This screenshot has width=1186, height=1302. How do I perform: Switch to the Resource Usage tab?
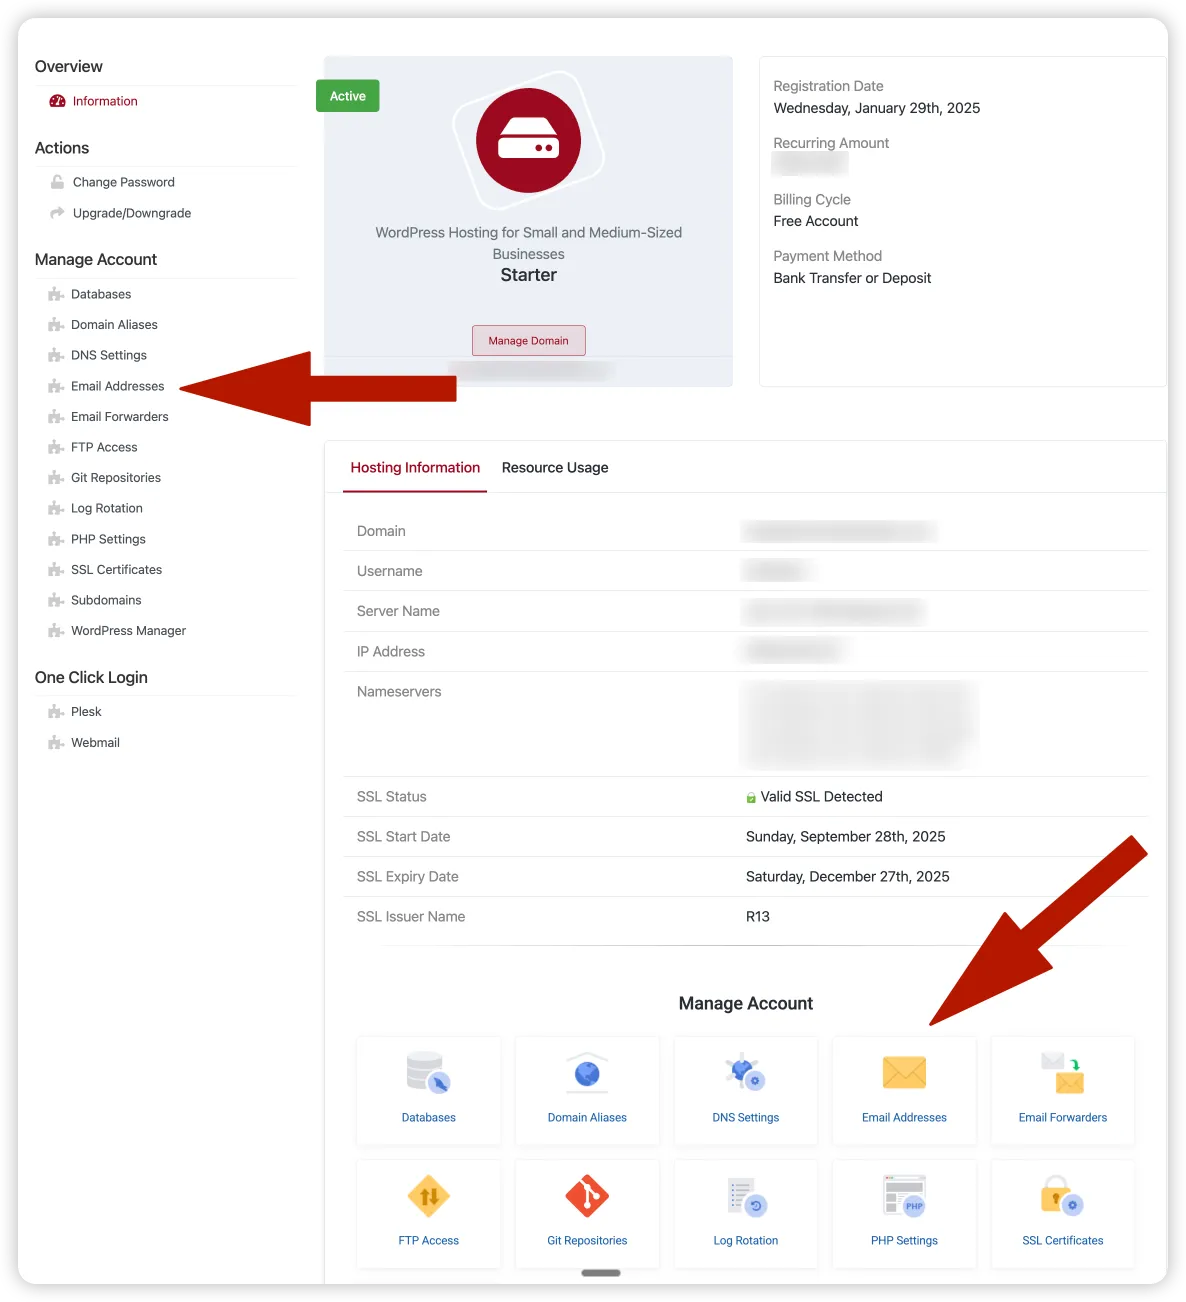pyautogui.click(x=555, y=467)
